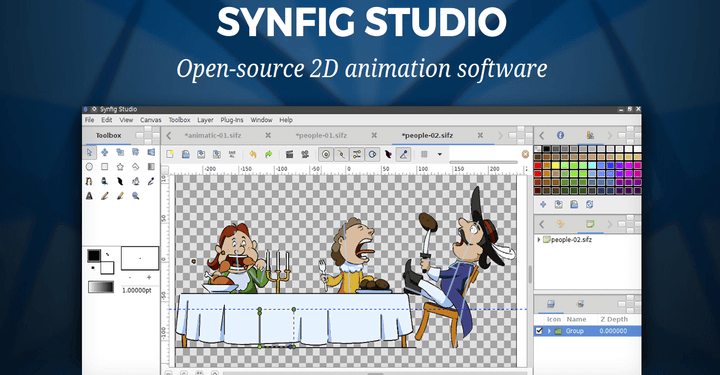Viewport: 720px width, 375px height.
Task: Open the Canvas menu
Action: pyautogui.click(x=151, y=120)
